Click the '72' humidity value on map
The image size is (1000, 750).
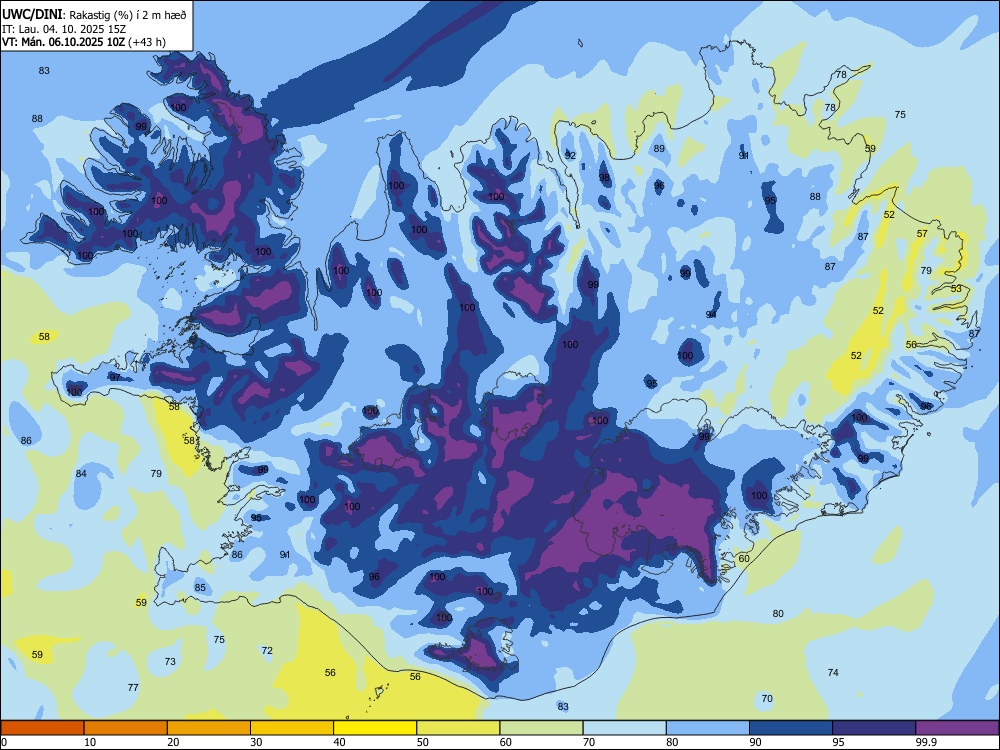pos(267,651)
